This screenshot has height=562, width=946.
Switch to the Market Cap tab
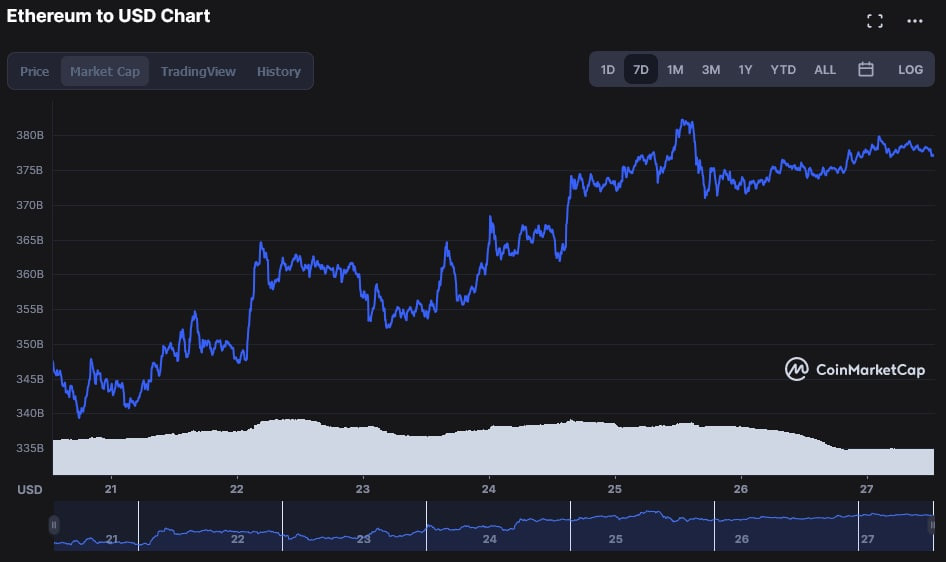[105, 71]
